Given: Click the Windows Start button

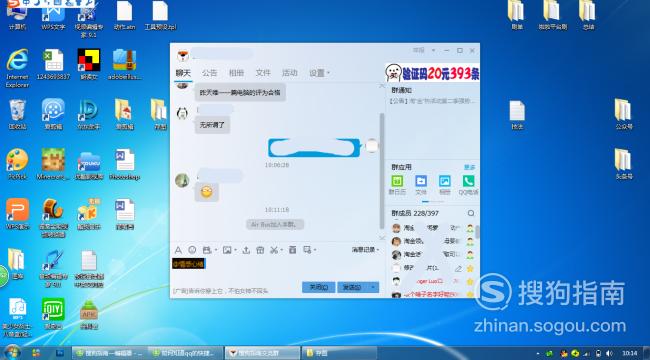Looking at the screenshot, I should click(12, 353).
